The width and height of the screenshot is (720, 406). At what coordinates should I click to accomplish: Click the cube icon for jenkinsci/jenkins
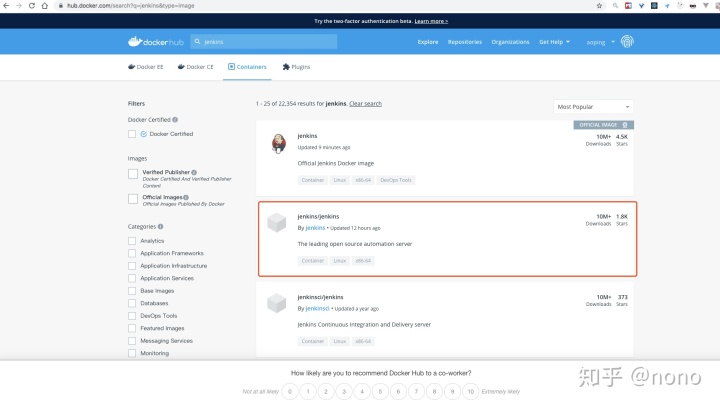pos(276,303)
